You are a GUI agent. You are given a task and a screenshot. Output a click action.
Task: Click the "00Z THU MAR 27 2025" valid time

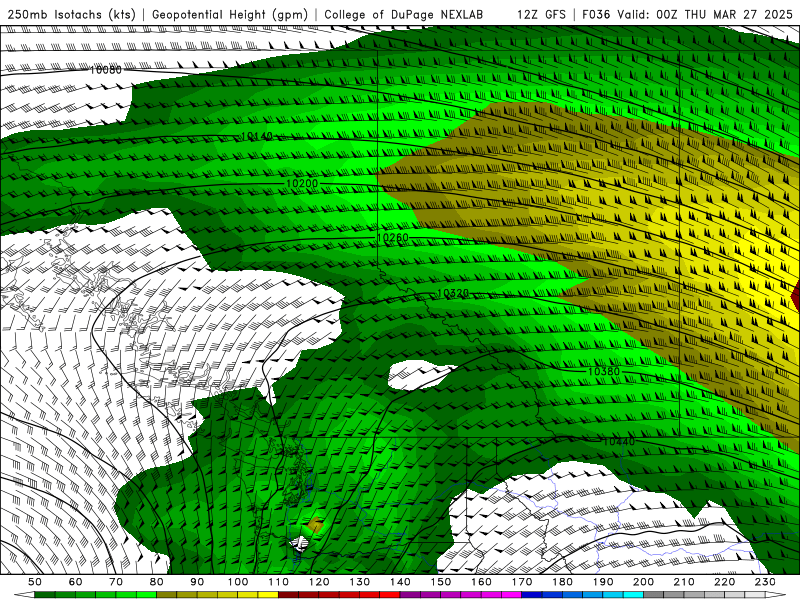pos(724,15)
